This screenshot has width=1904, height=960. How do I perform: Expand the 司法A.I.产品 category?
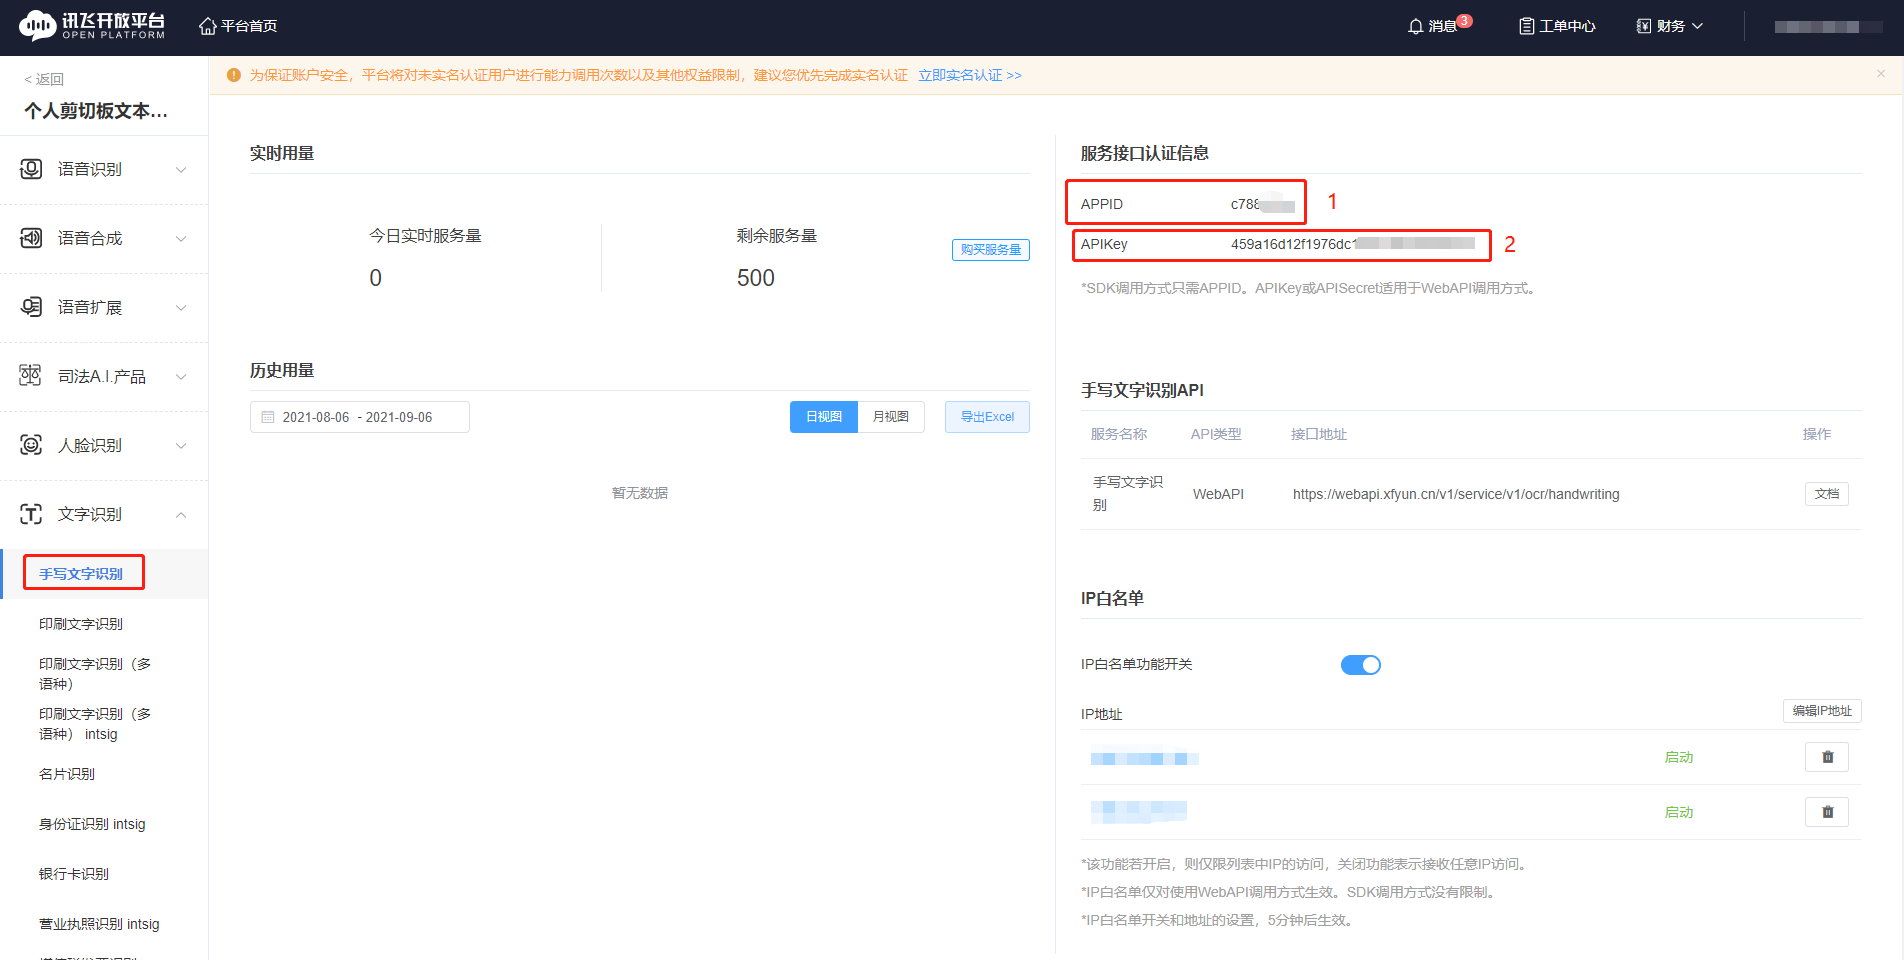(103, 376)
